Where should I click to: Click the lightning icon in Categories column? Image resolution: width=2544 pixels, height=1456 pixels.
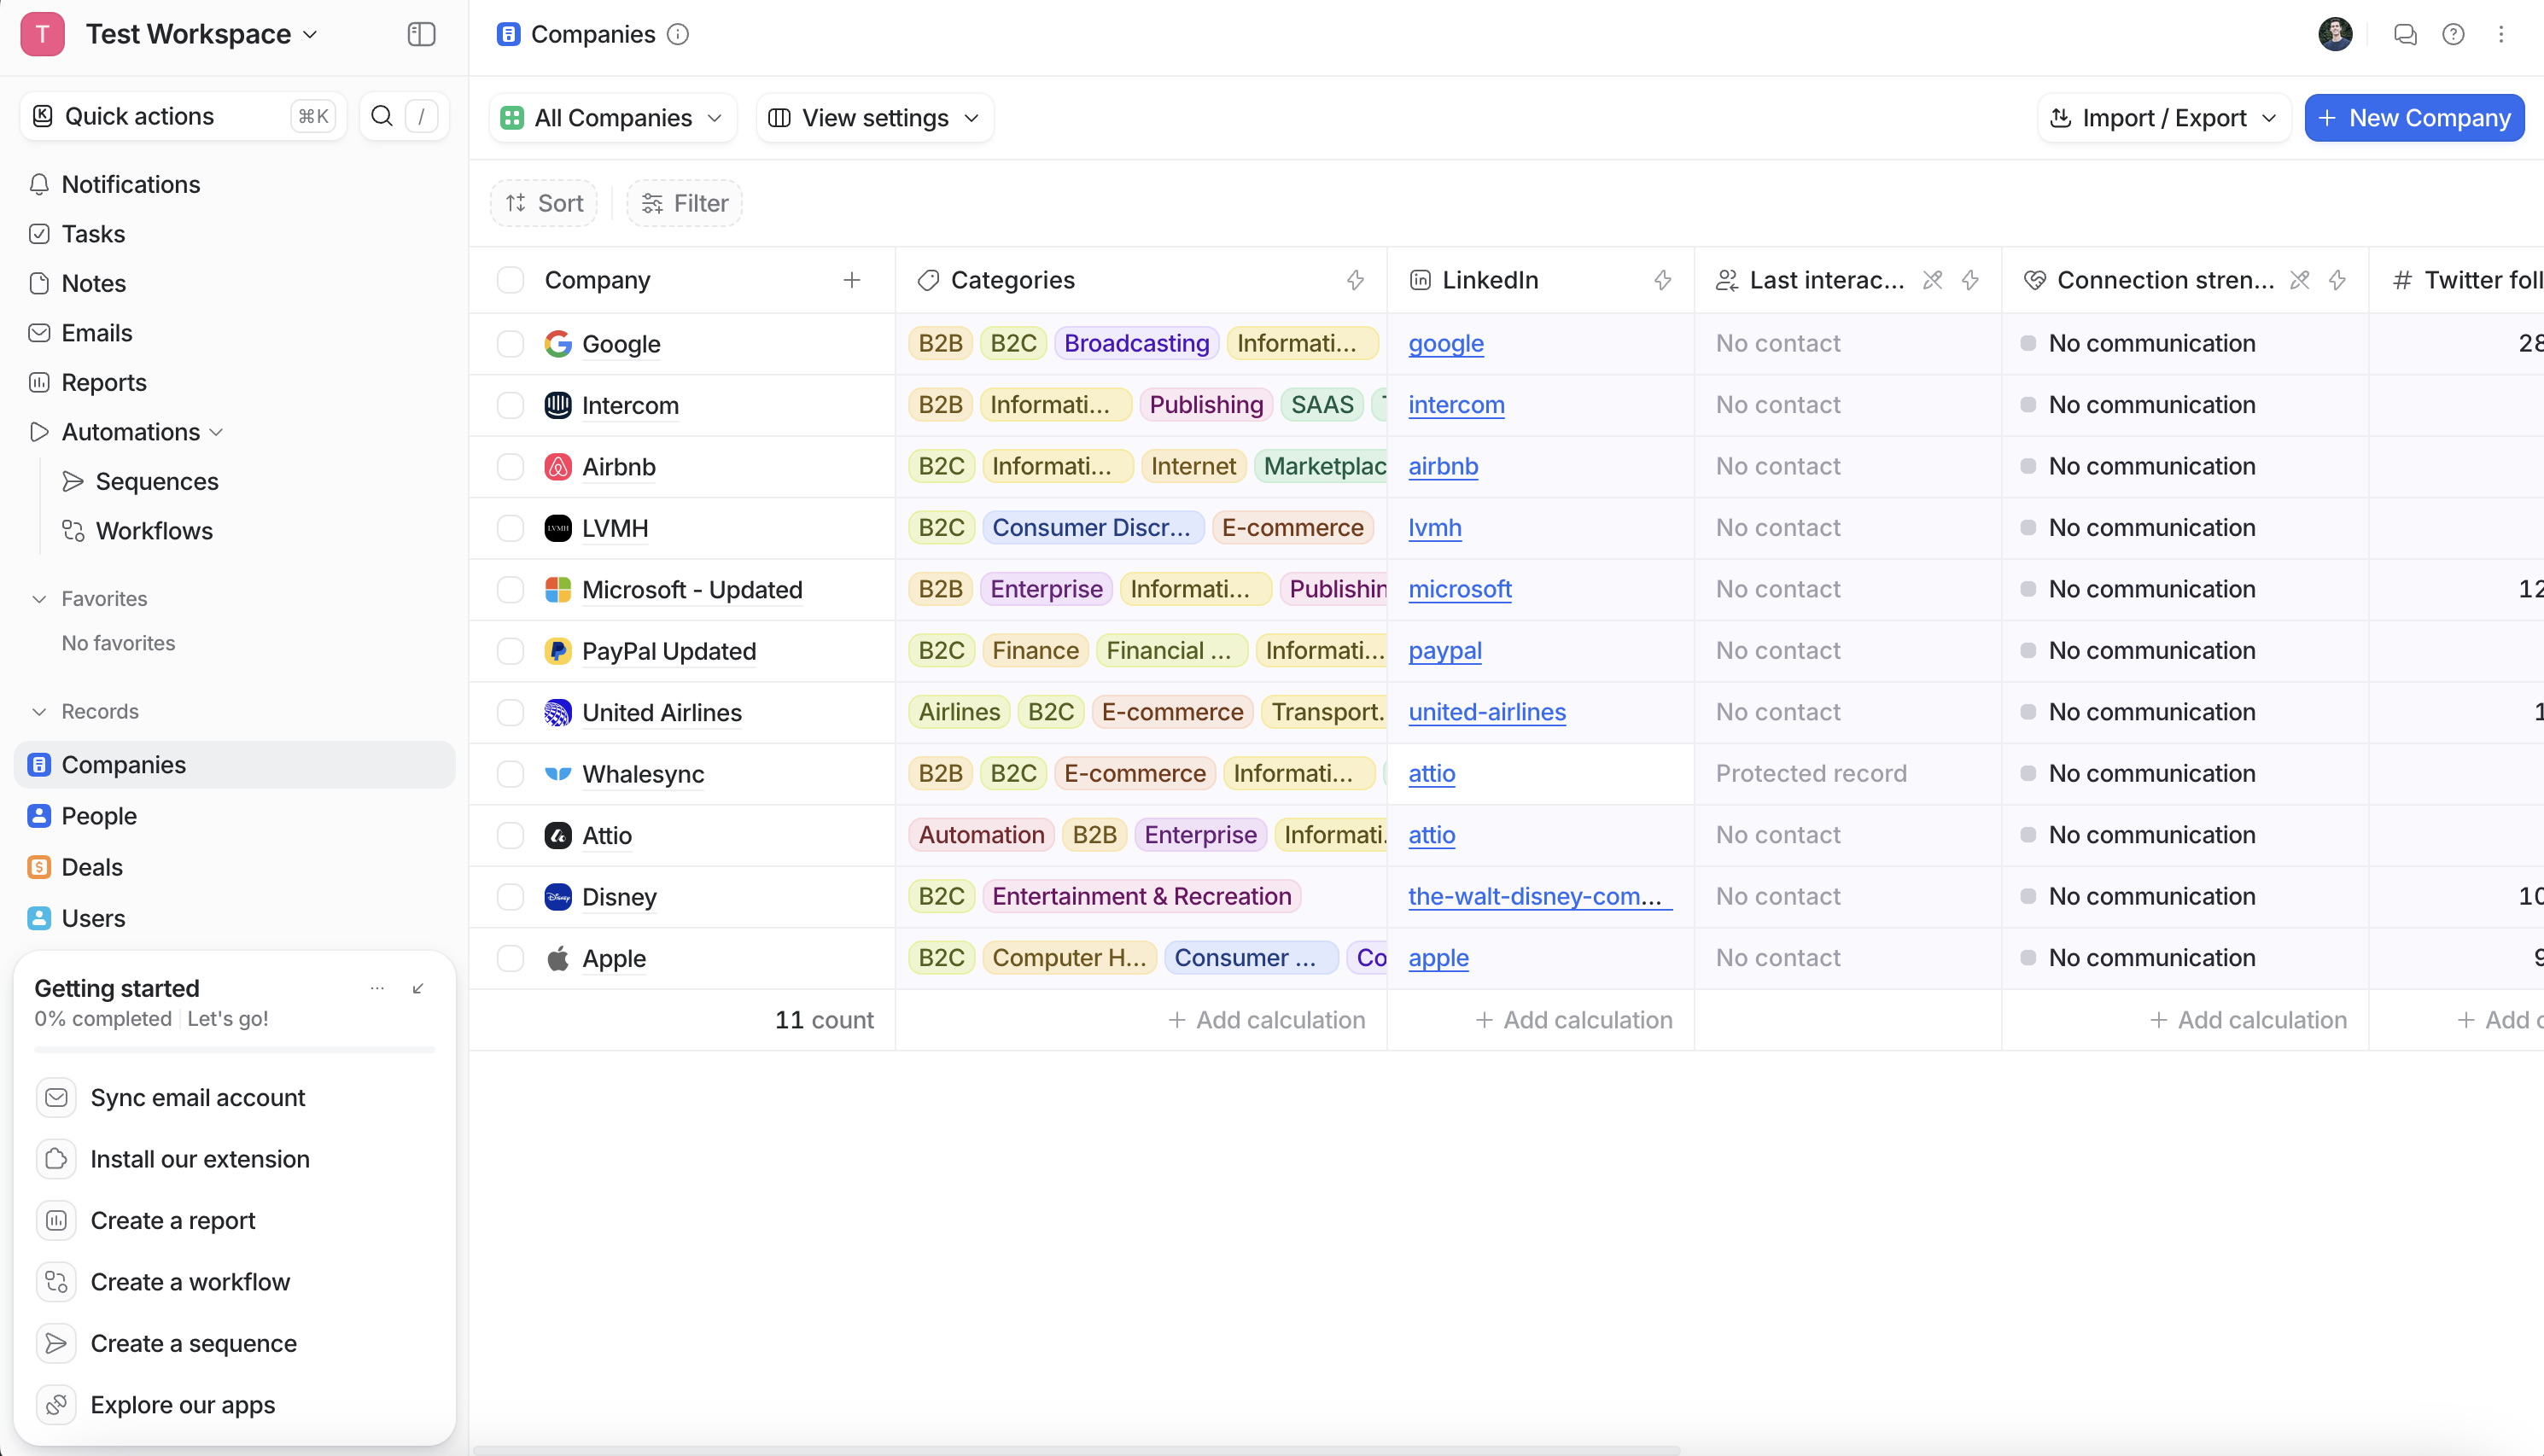click(x=1355, y=280)
